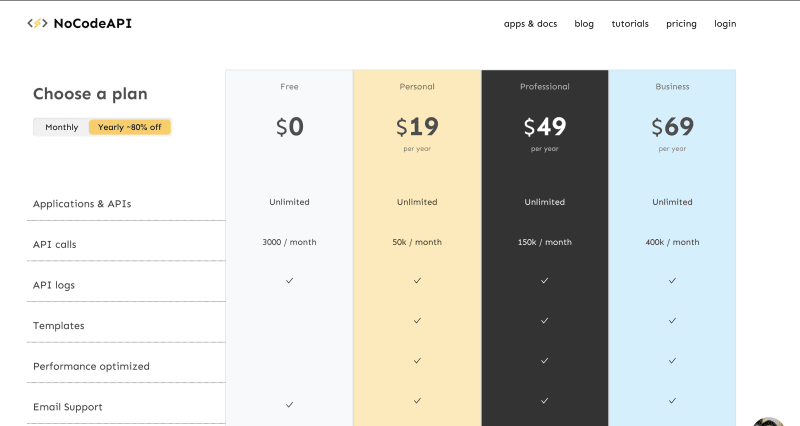Click 150k / month API calls value

[x=544, y=242]
